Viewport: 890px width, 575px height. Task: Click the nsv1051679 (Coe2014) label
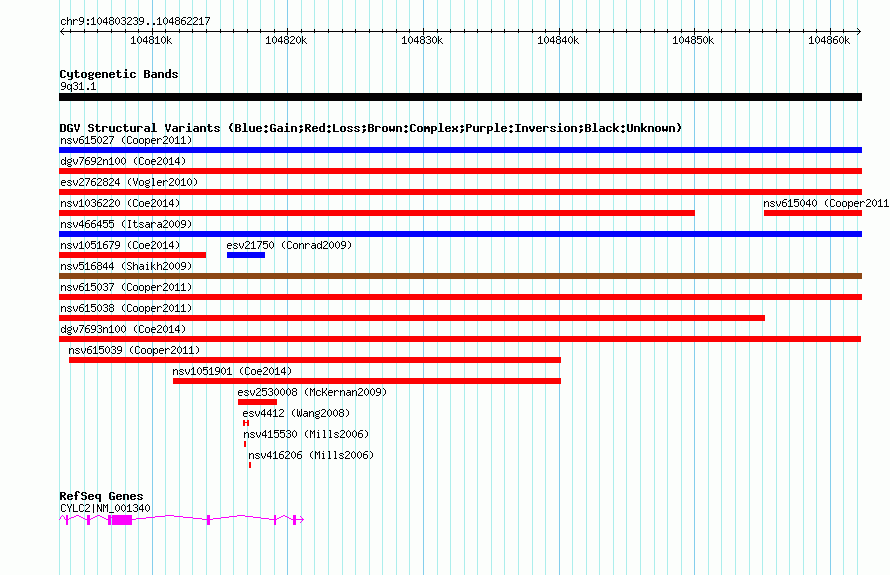pos(120,245)
